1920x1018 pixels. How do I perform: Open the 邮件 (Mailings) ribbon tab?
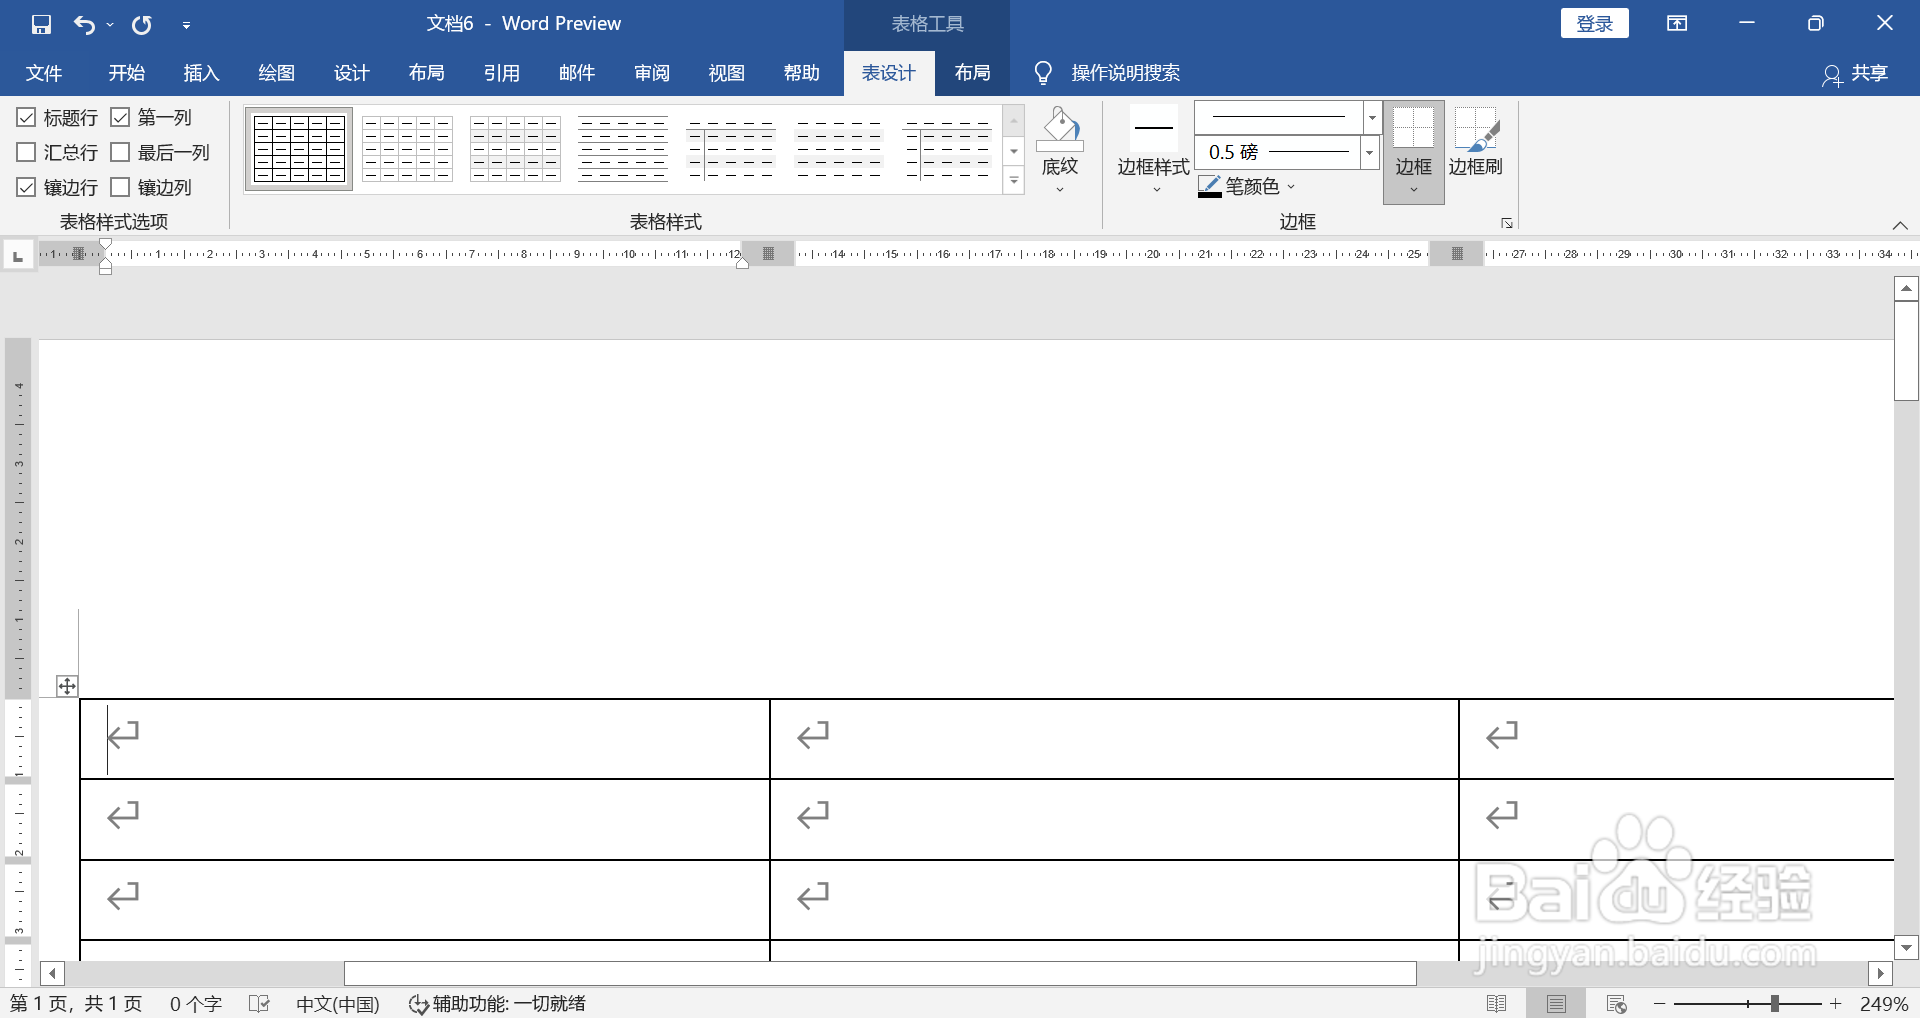pyautogui.click(x=577, y=72)
